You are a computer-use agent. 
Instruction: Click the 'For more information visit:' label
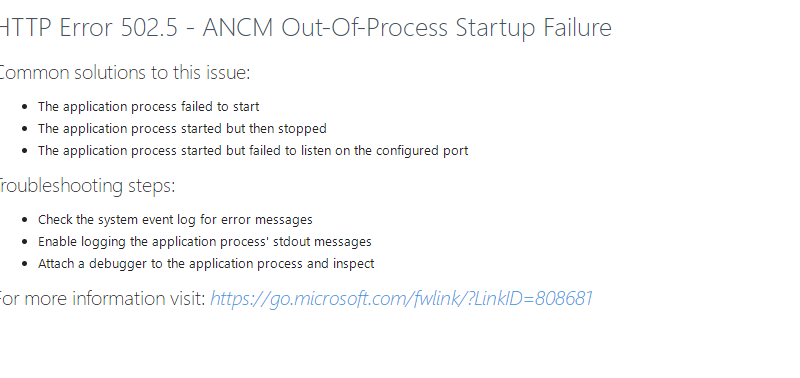tap(102, 298)
